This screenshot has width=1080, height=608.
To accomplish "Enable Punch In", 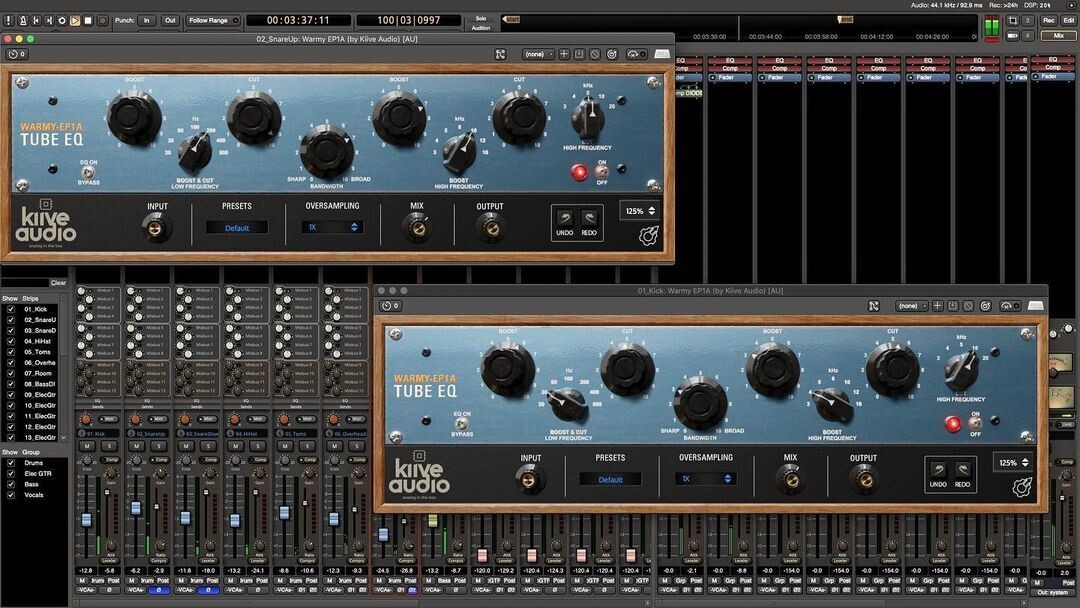I will [x=146, y=21].
